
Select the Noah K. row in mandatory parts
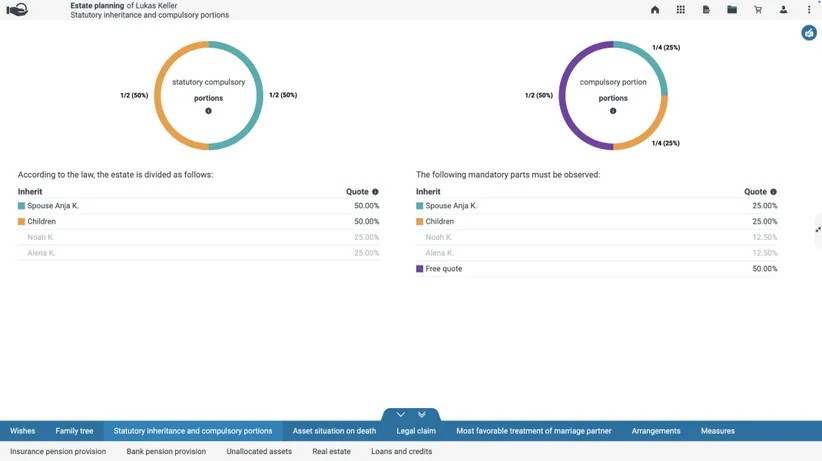click(597, 237)
